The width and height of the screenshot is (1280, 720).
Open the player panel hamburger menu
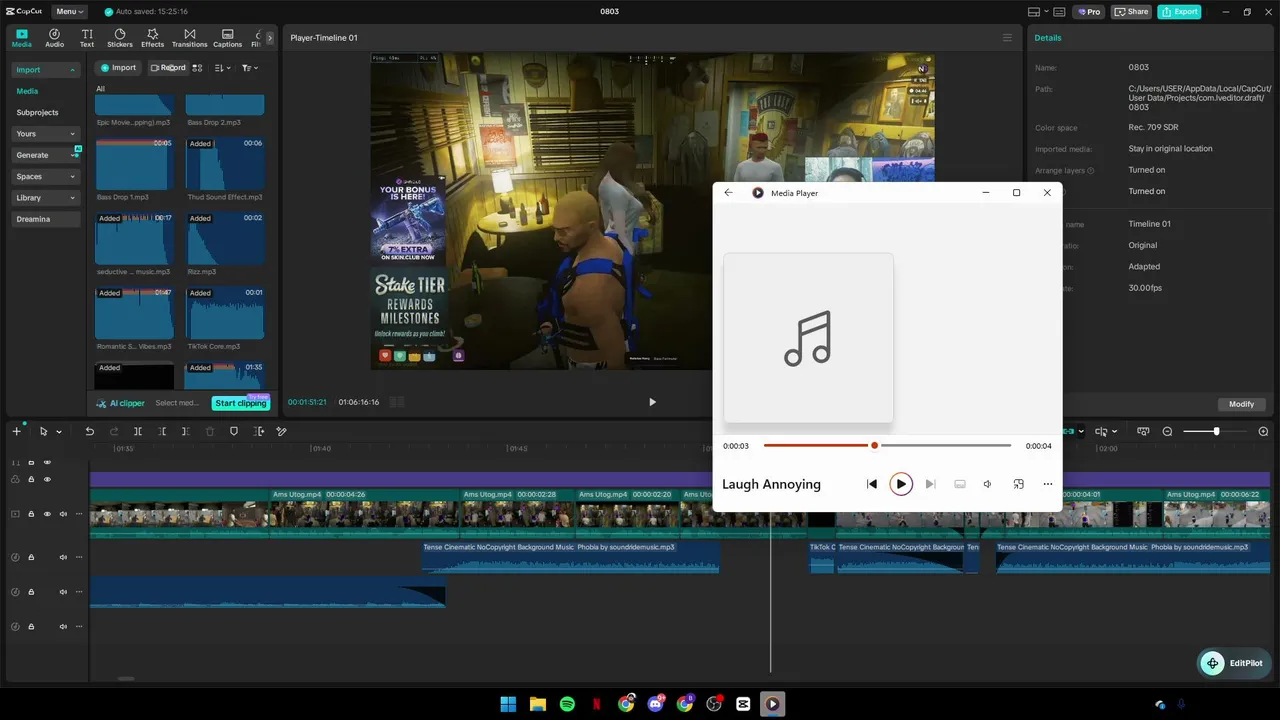click(1007, 38)
